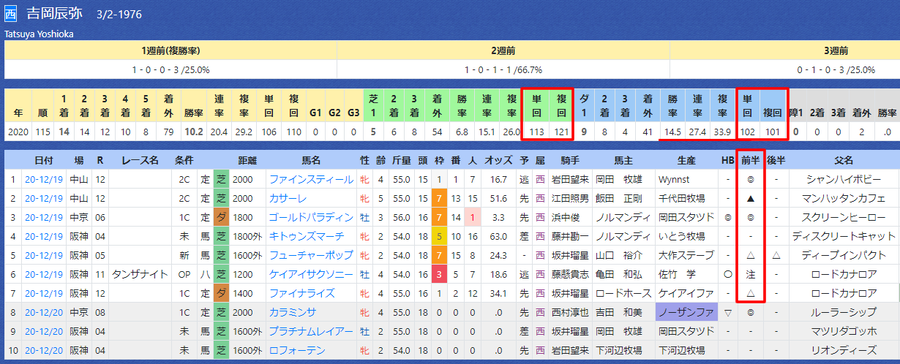Image resolution: width=900 pixels, height=364 pixels.
Task: Click the ○ HB mark in ケイアイサクソニー row
Action: pos(727,274)
